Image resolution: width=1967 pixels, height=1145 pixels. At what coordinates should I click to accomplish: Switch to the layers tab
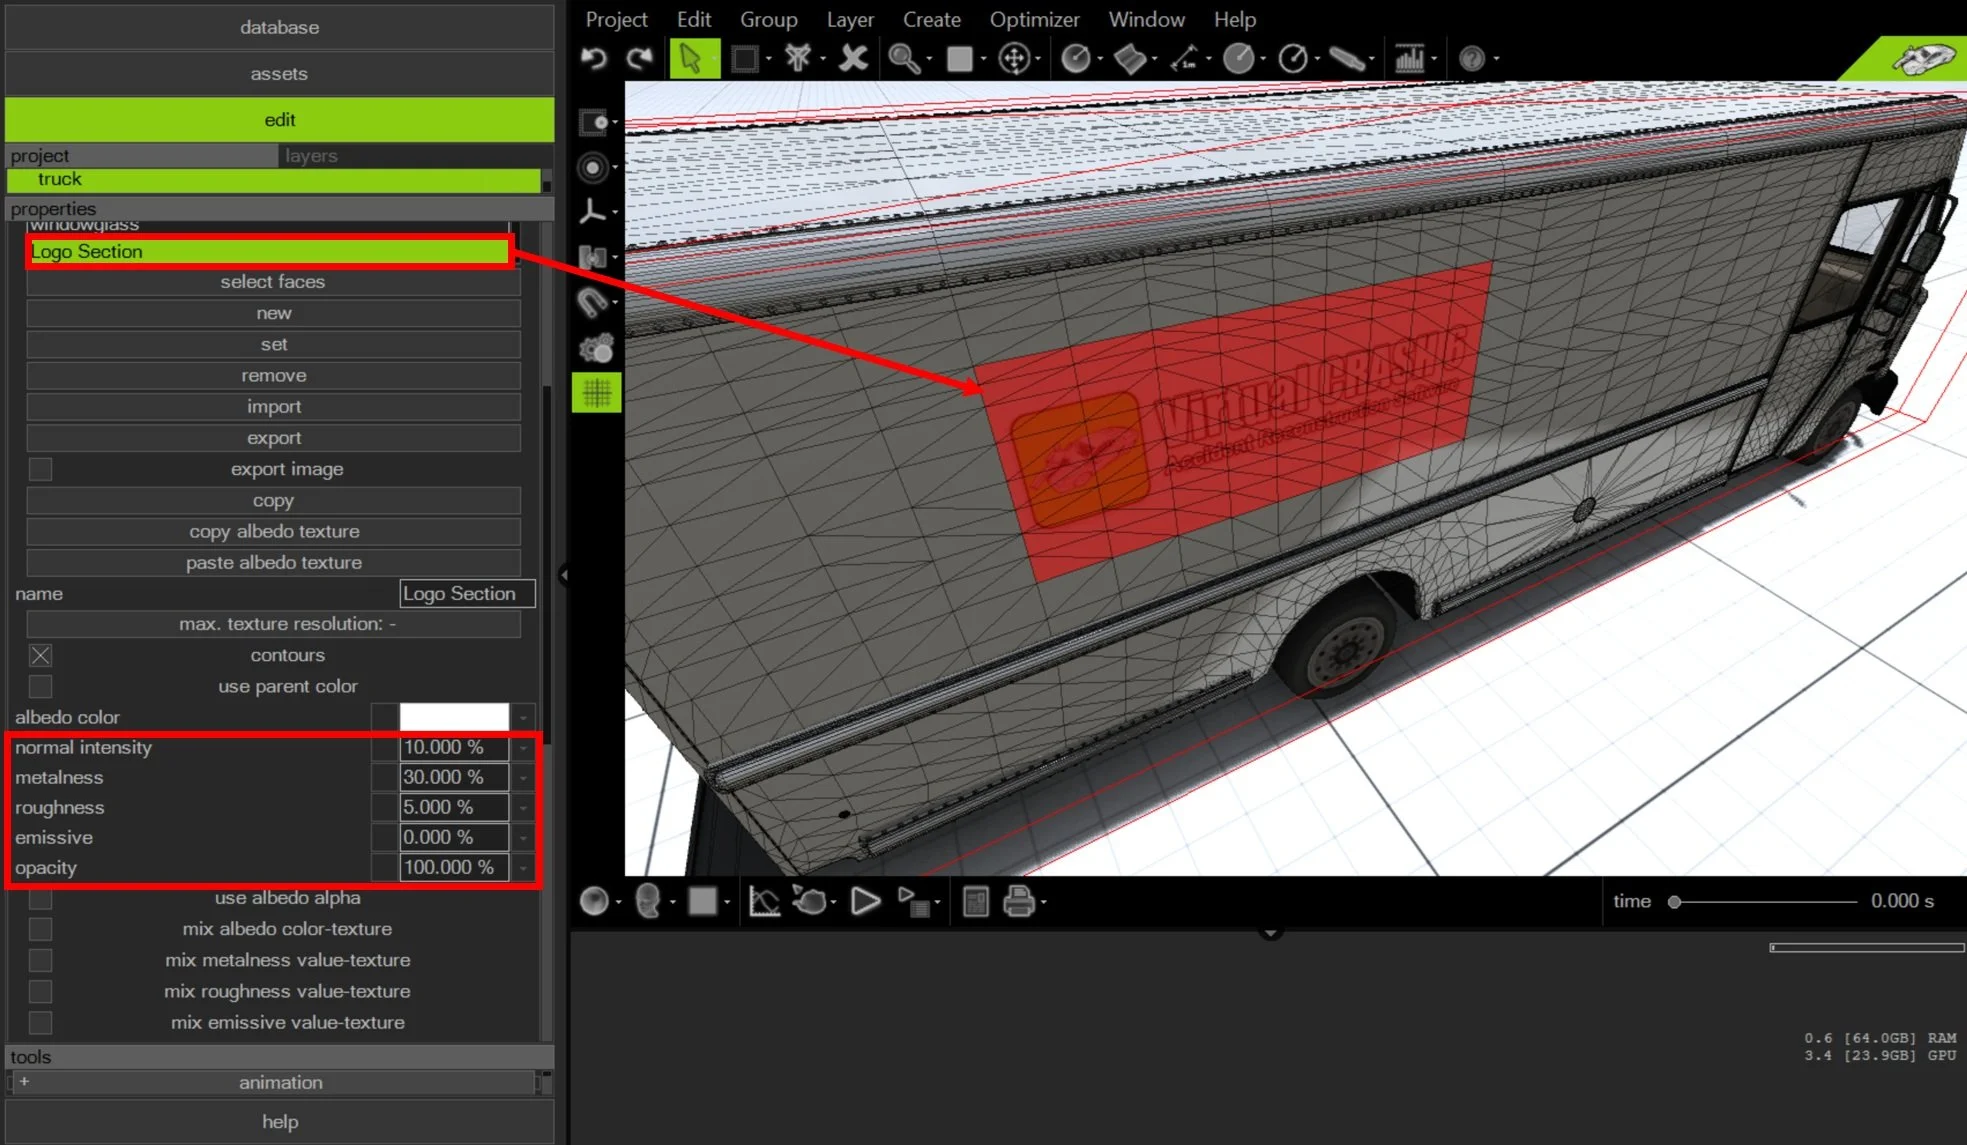[311, 156]
